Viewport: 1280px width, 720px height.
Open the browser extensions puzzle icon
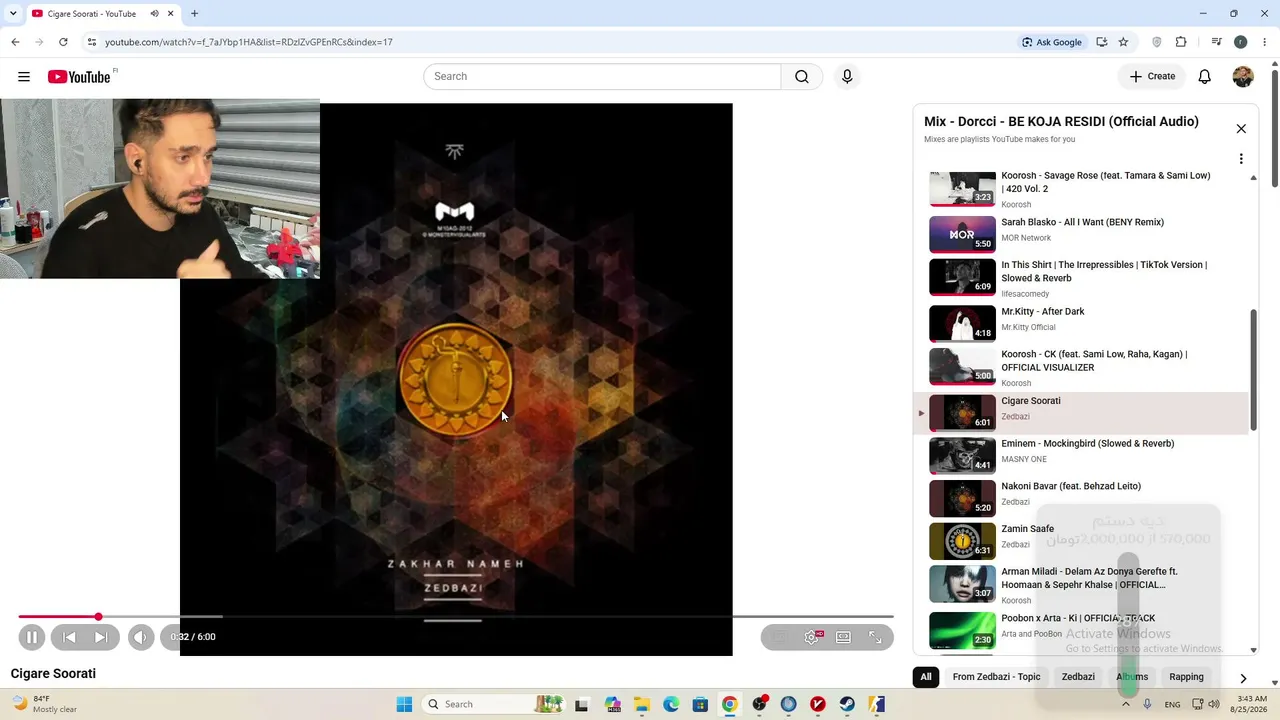click(x=1181, y=42)
